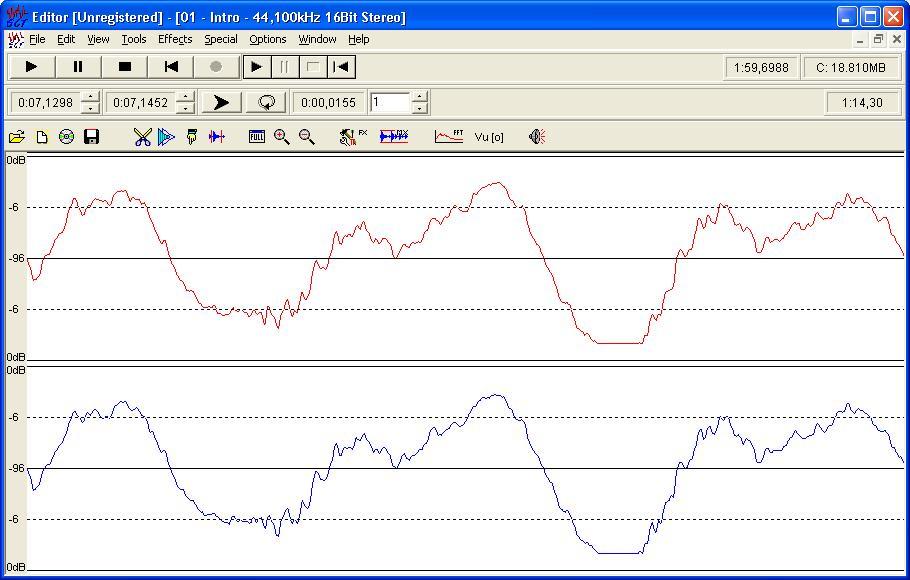Open the Special menu
Screen dimensions: 910x580
[x=221, y=39]
